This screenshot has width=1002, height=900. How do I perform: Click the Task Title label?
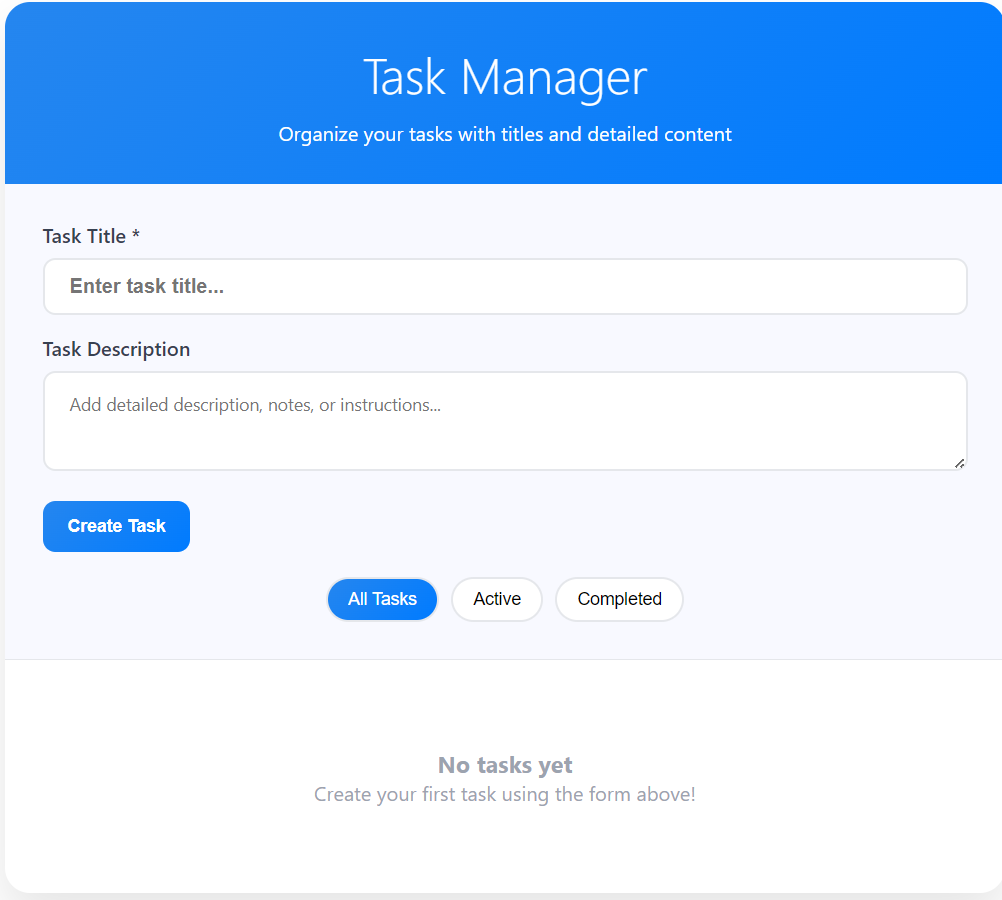coord(84,236)
